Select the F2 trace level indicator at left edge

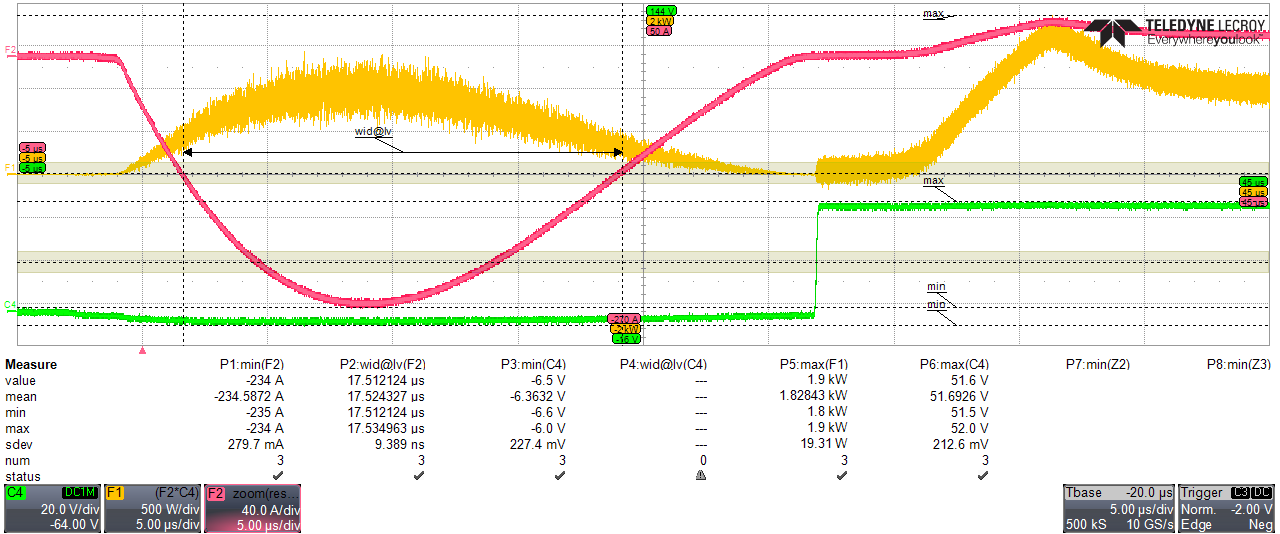(x=10, y=49)
